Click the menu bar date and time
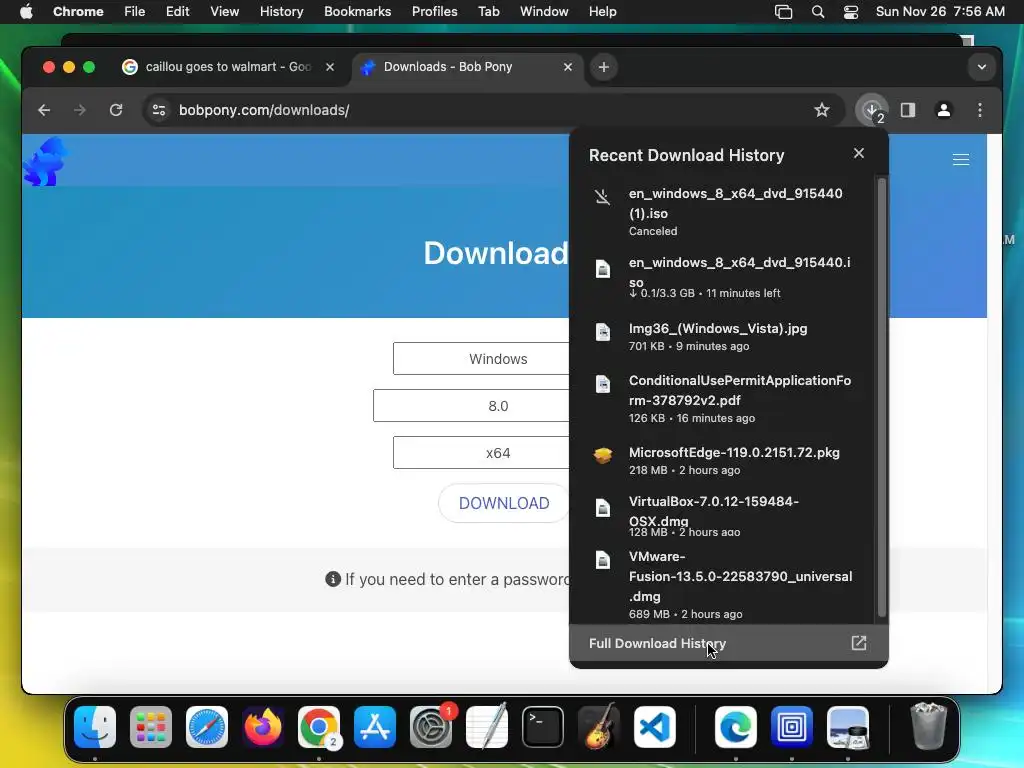1024x768 pixels. pos(940,12)
